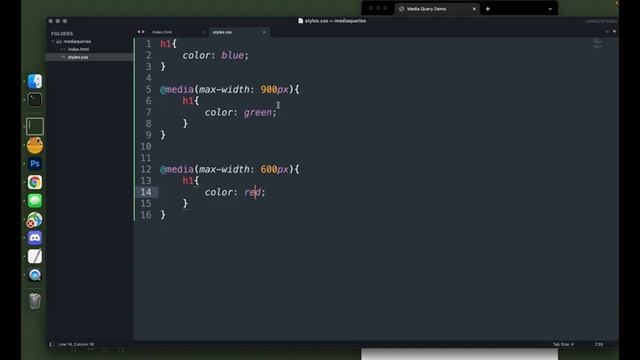
Task: Place cursor on 'green' color value
Action: [x=258, y=112]
